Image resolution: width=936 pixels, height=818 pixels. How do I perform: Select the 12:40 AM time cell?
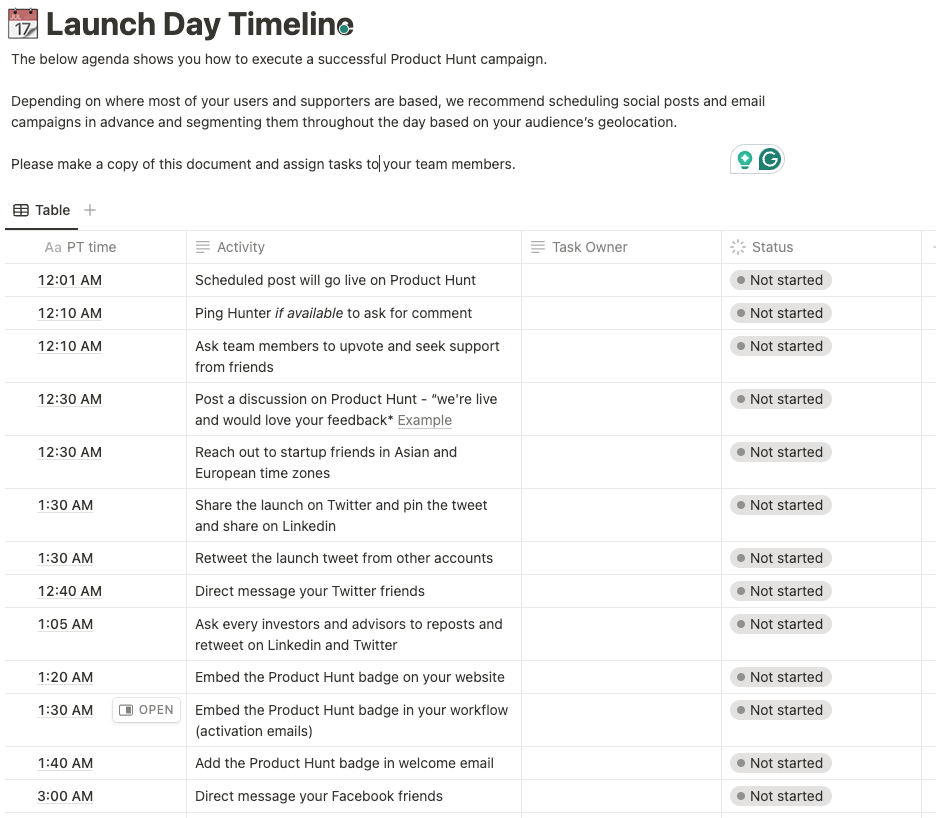coord(96,591)
